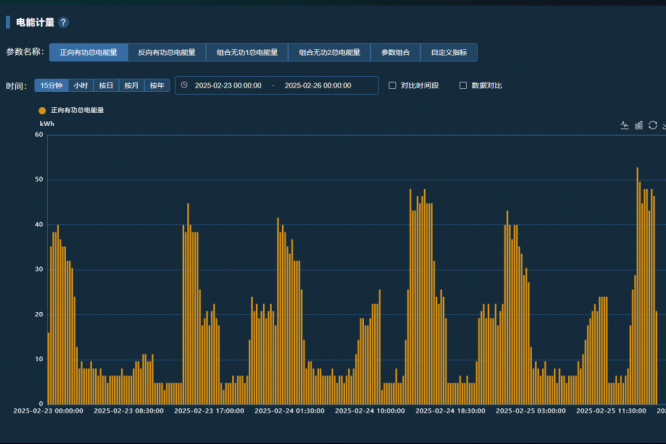Choose the 15分钟 time interval
The height and width of the screenshot is (444, 666).
[51, 86]
